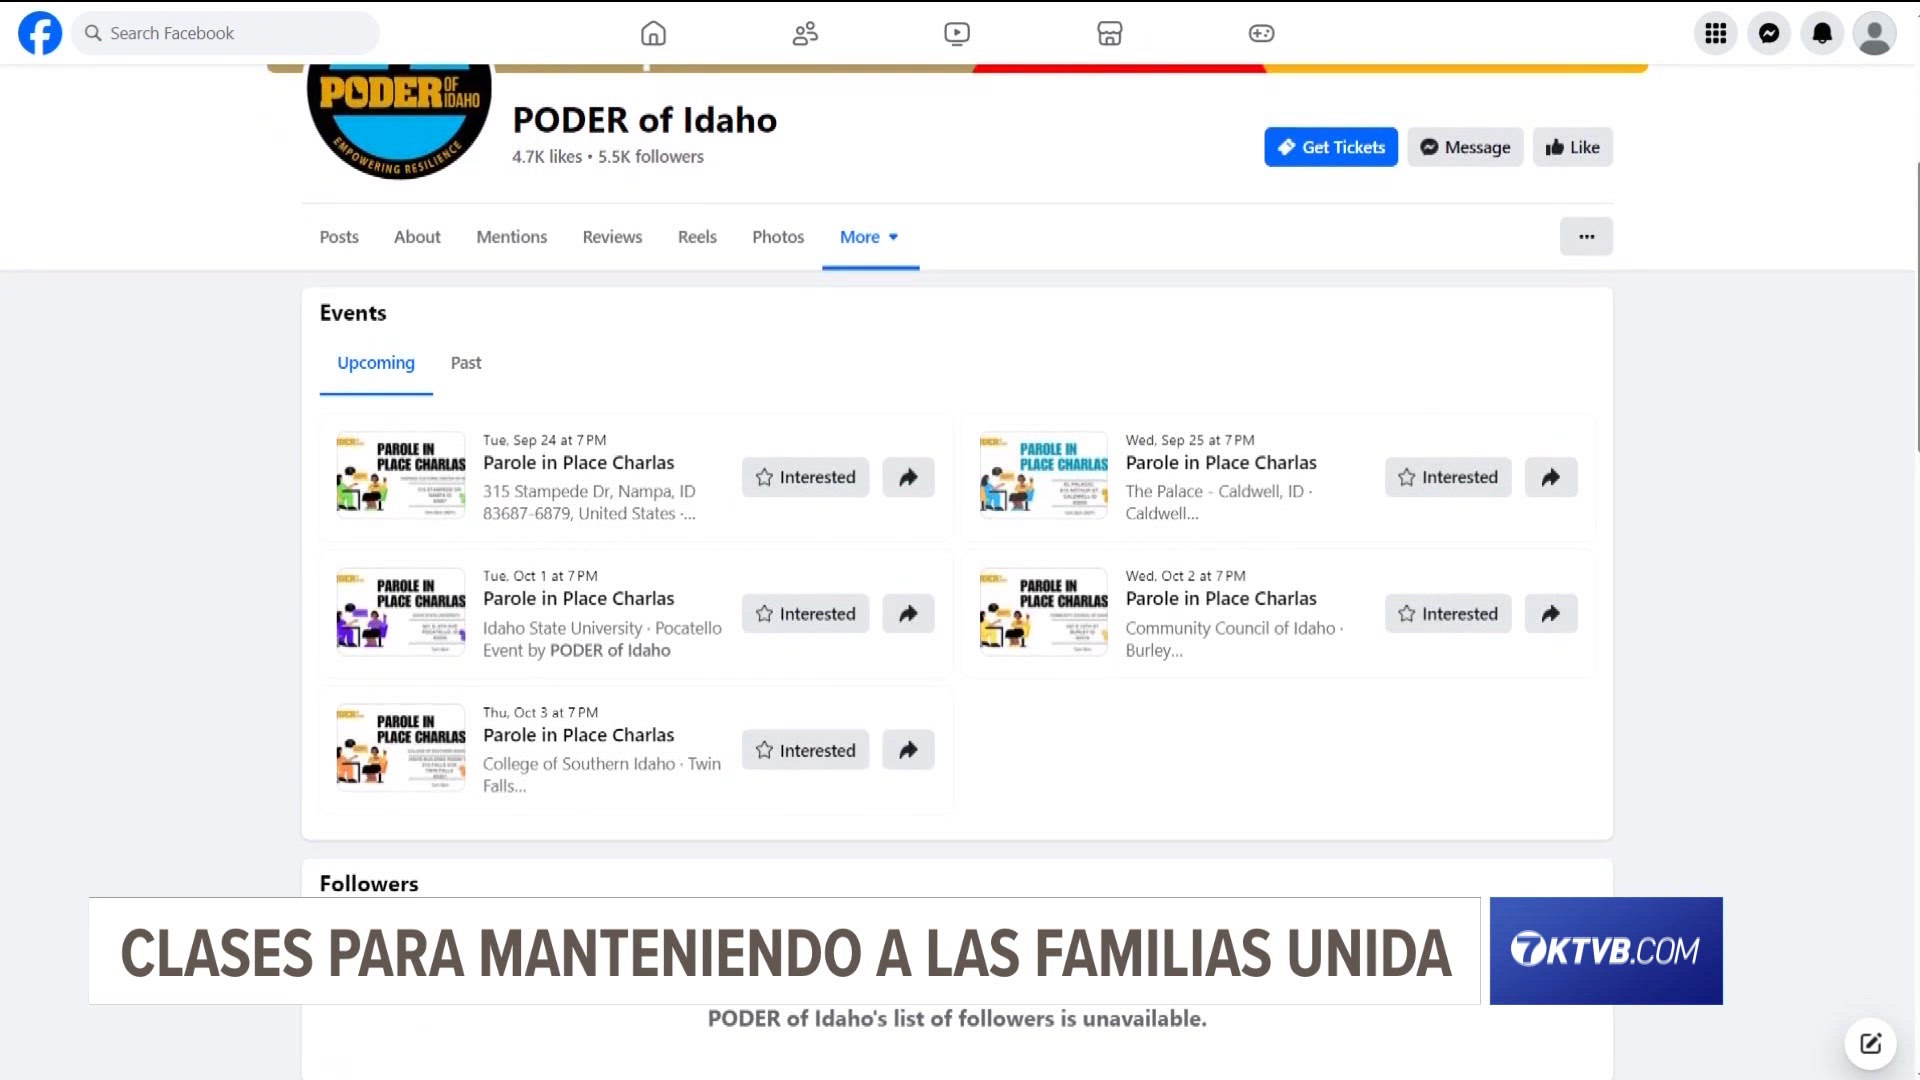Share the Oct 1 Pocatello event

pyautogui.click(x=908, y=614)
